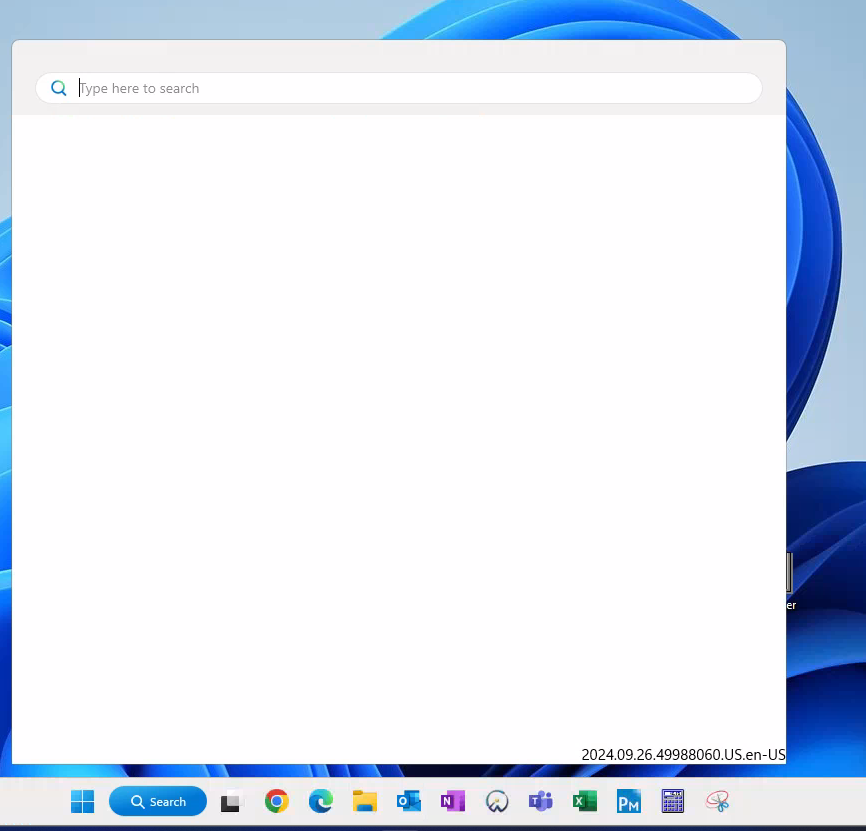The height and width of the screenshot is (831, 866).
Task: Open Microsoft Excel
Action: (585, 801)
